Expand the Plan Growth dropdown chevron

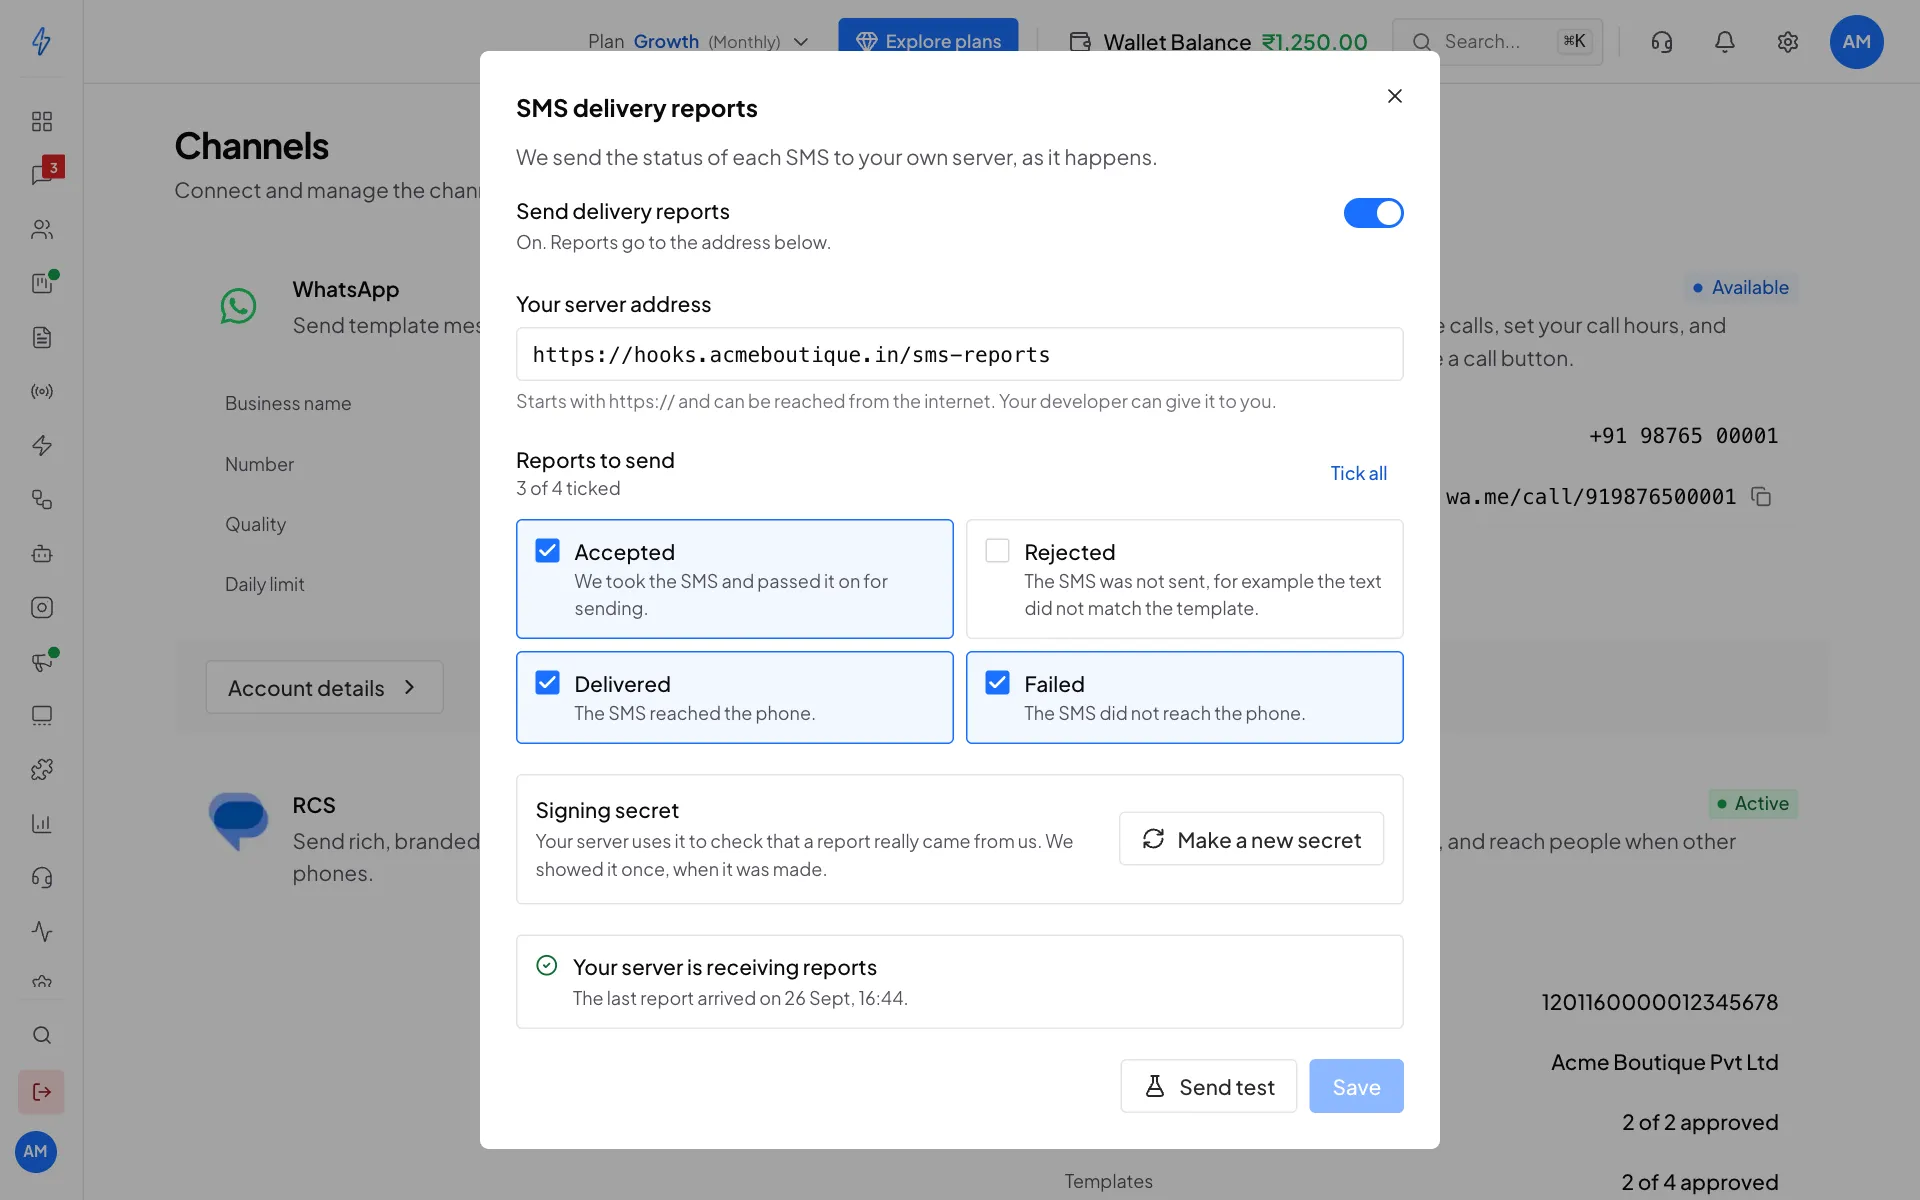(801, 42)
